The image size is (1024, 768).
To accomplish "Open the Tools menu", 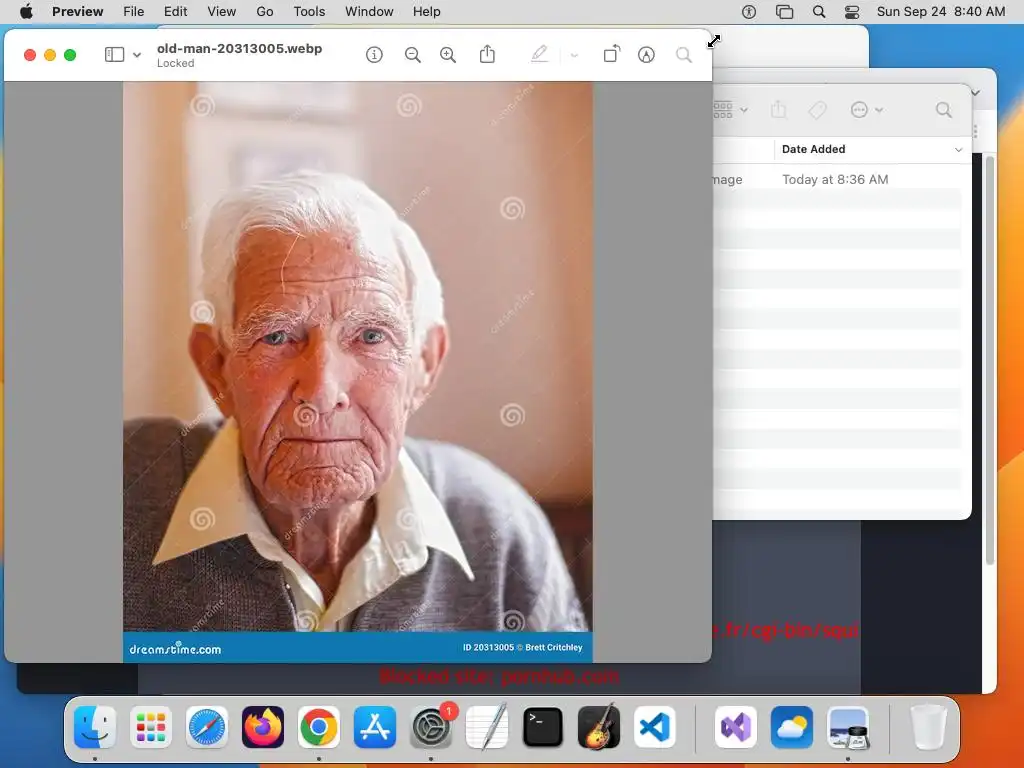I will click(310, 11).
